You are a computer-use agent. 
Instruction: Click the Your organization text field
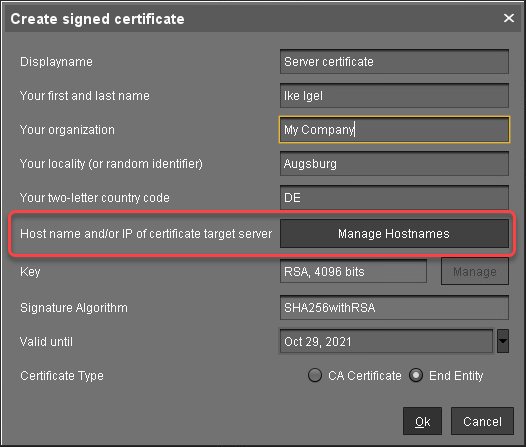point(394,129)
